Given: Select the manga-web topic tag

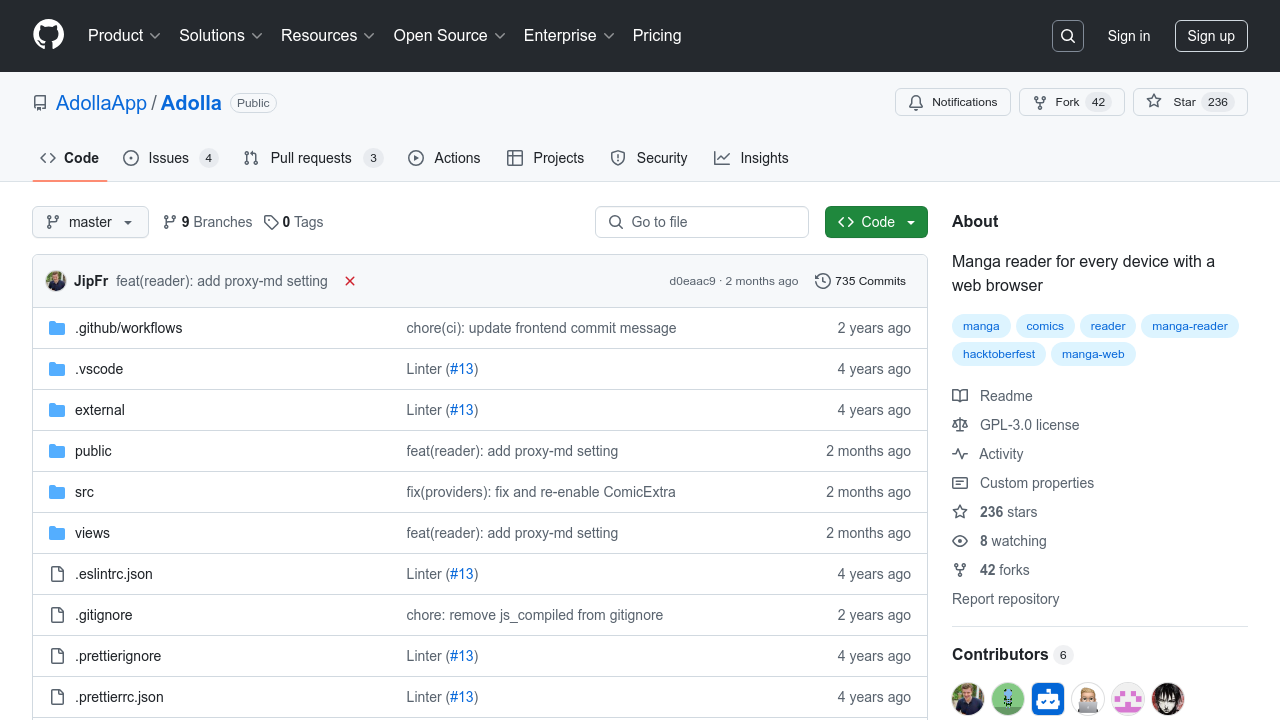Looking at the screenshot, I should pyautogui.click(x=1093, y=354).
